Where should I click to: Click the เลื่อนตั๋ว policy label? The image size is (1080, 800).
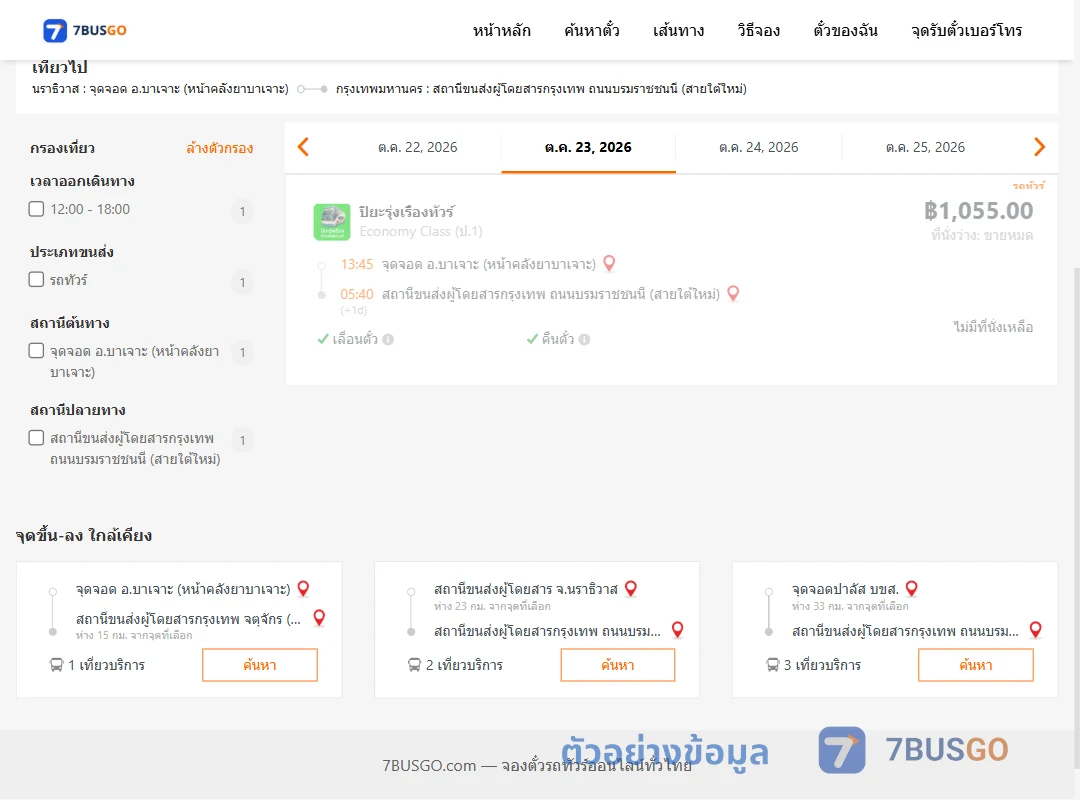pos(355,339)
